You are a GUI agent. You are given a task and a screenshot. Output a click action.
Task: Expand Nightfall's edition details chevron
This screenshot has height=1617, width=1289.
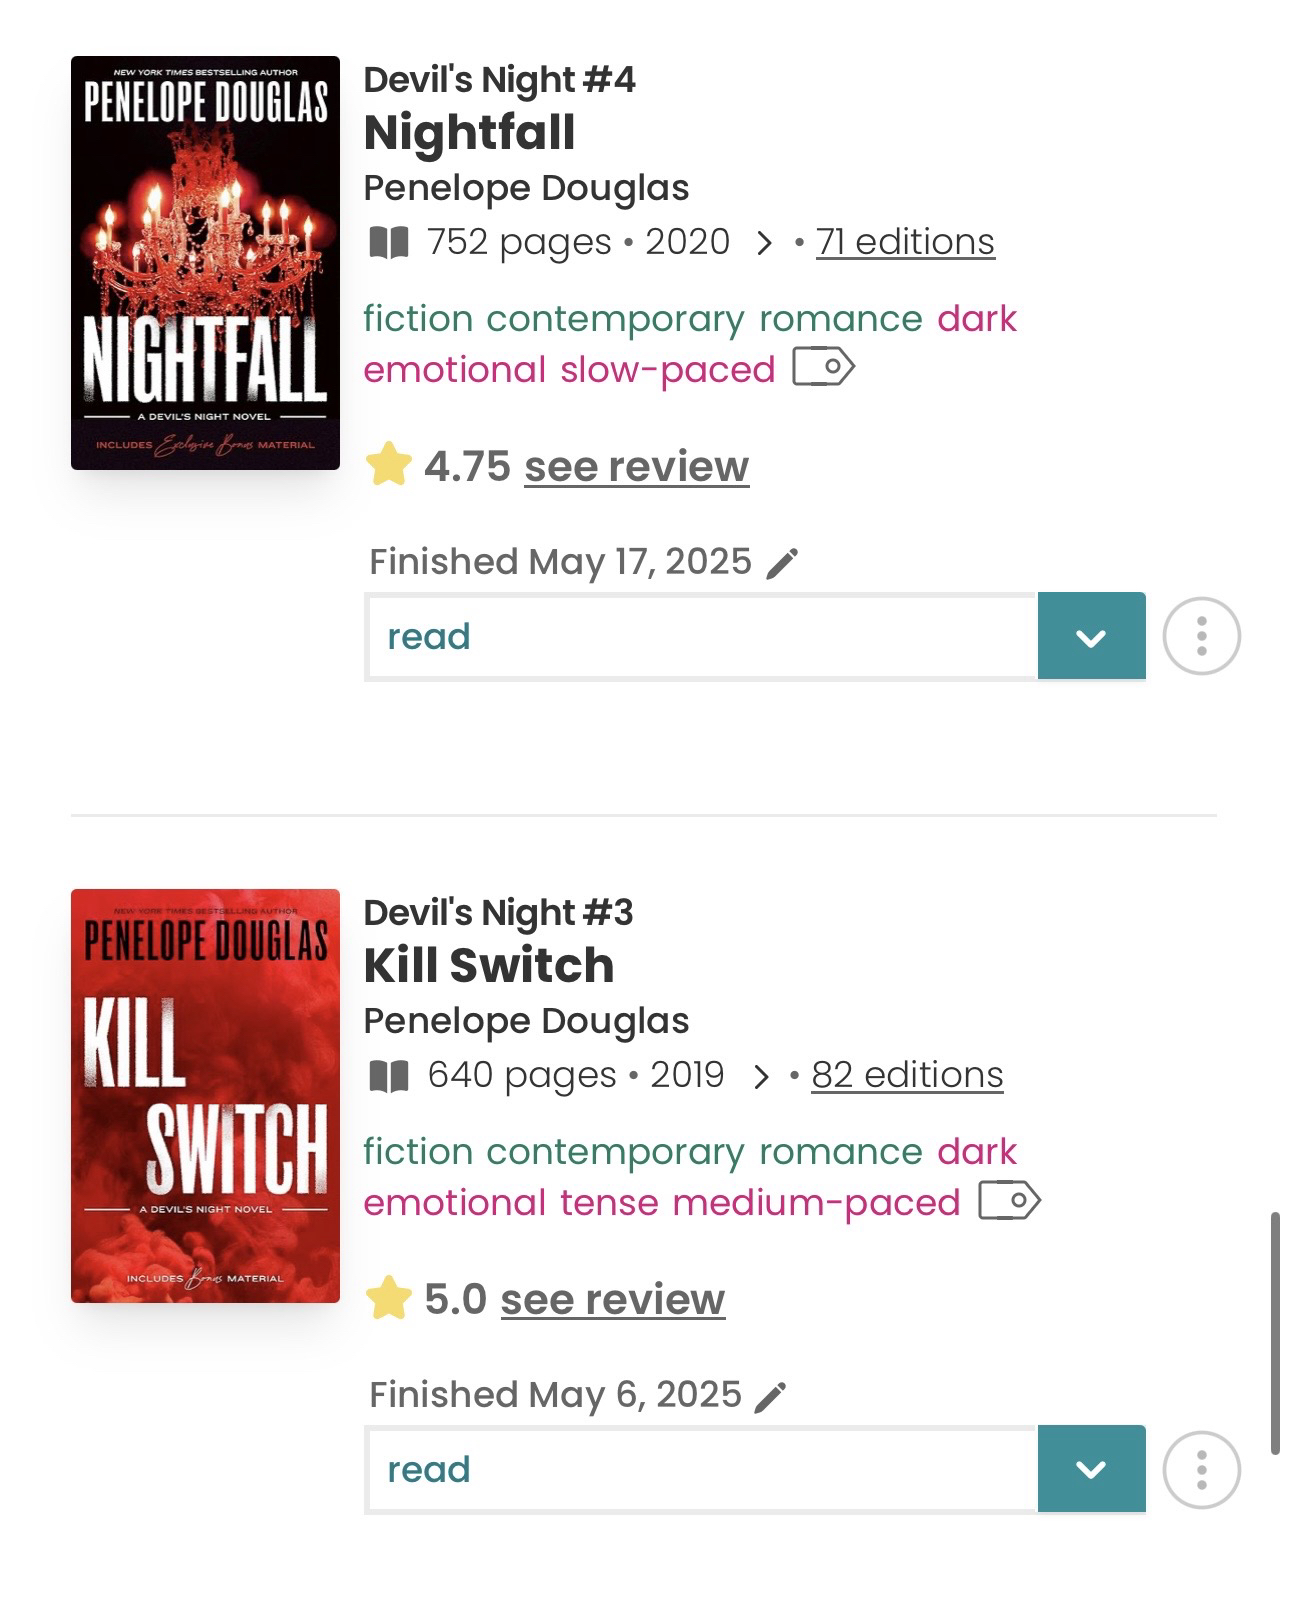[x=764, y=243]
